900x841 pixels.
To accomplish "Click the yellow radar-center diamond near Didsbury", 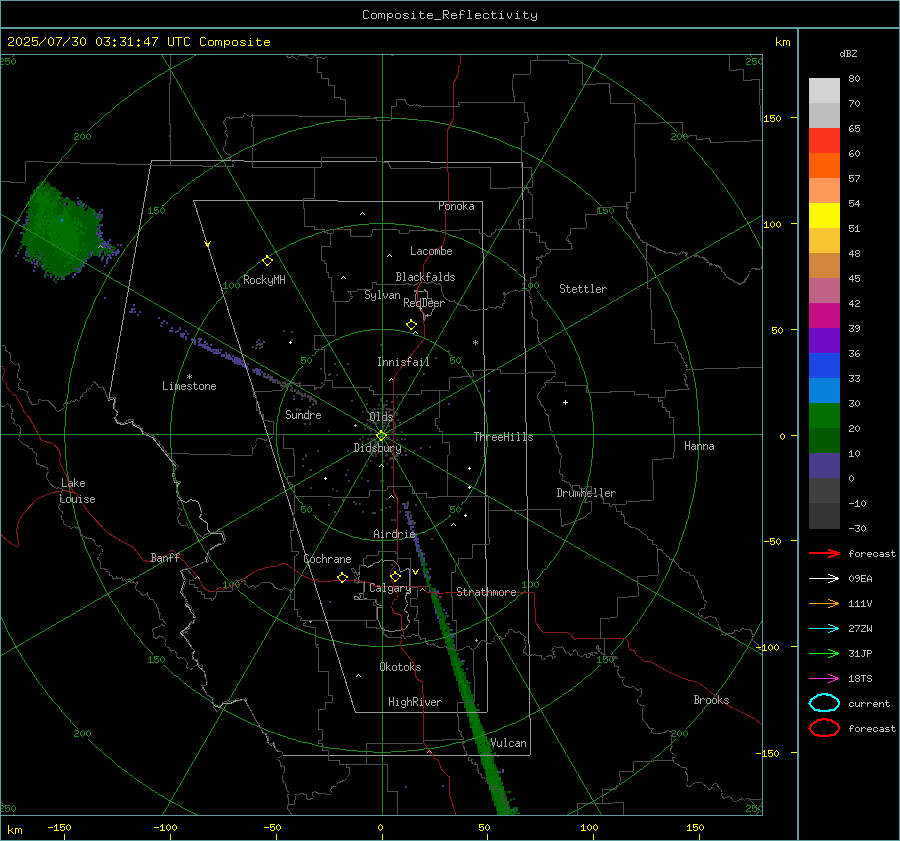I will (x=381, y=436).
